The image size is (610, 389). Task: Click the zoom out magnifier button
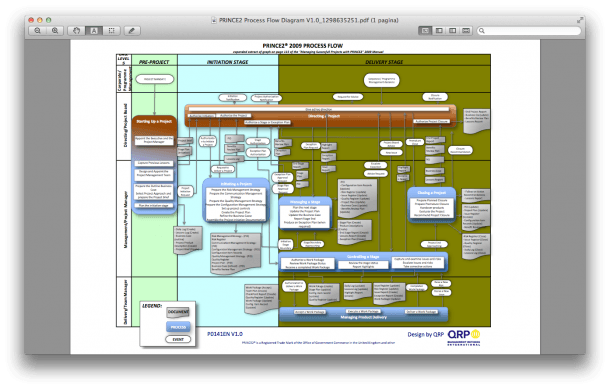(x=37, y=30)
